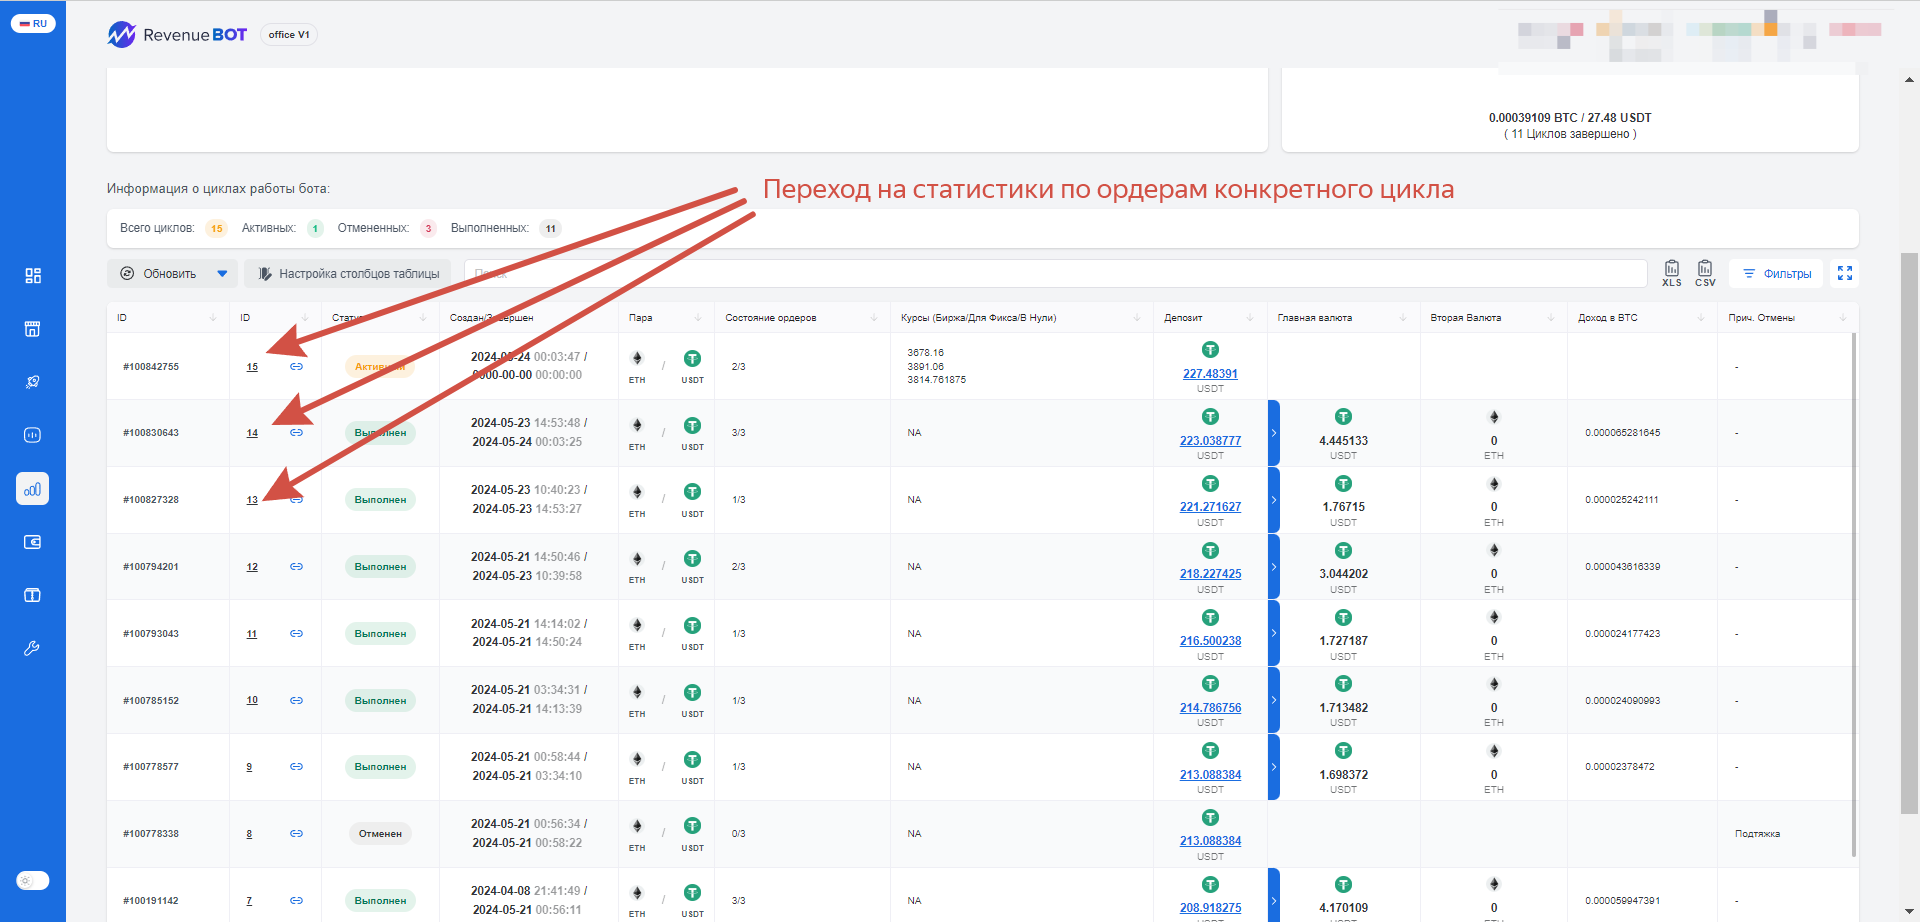
Task: Export table as CSV file
Action: (1705, 273)
